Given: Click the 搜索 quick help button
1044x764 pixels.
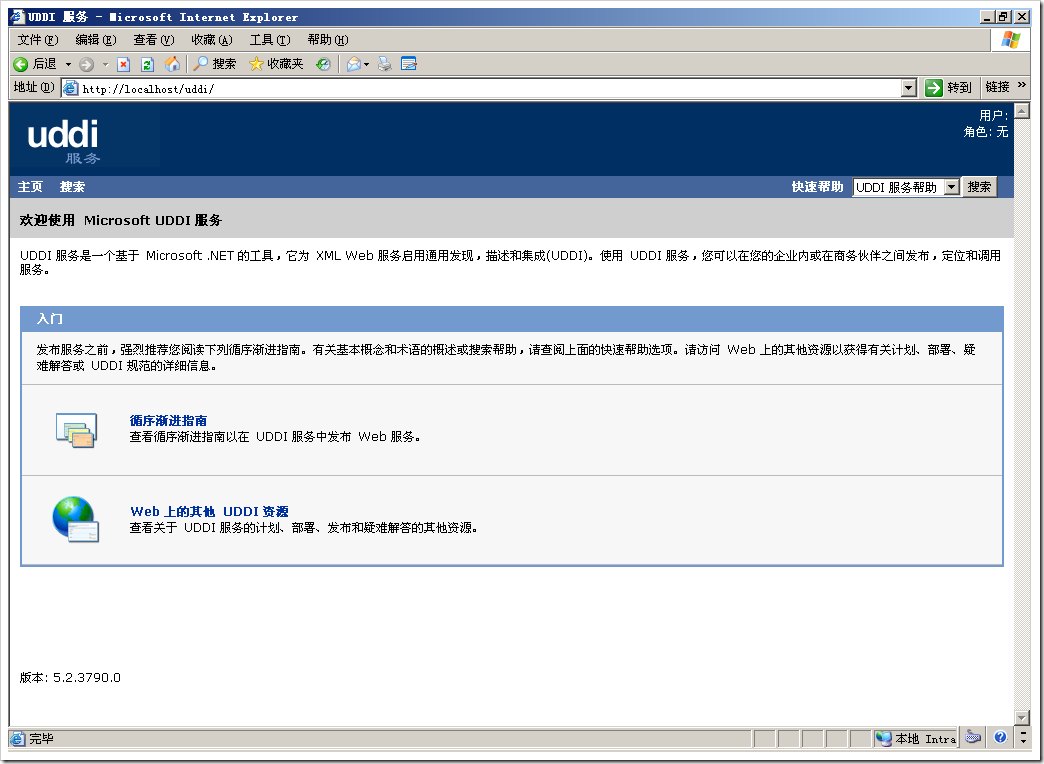Looking at the screenshot, I should [x=979, y=187].
